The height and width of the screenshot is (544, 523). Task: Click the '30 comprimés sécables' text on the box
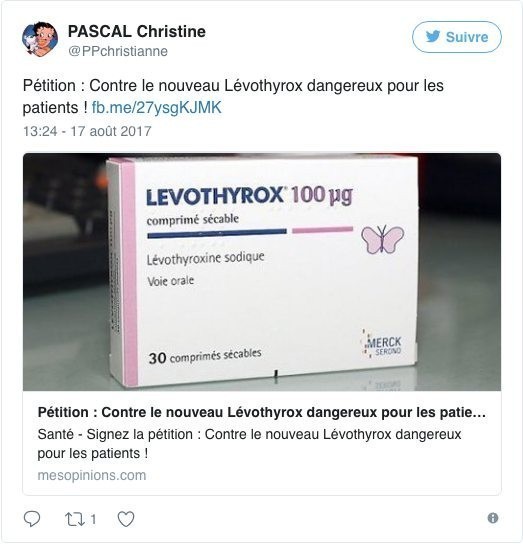[x=205, y=356]
